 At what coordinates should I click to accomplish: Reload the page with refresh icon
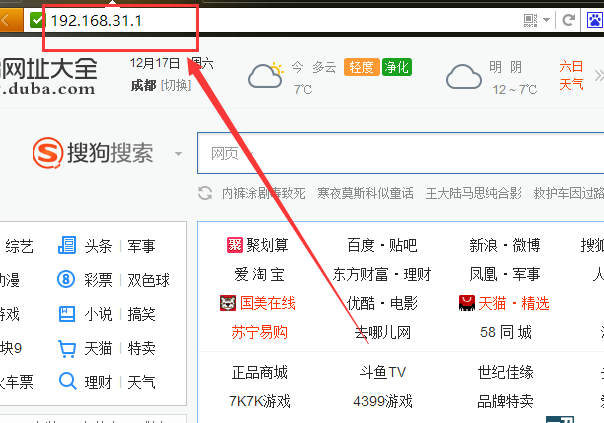pyautogui.click(x=569, y=20)
